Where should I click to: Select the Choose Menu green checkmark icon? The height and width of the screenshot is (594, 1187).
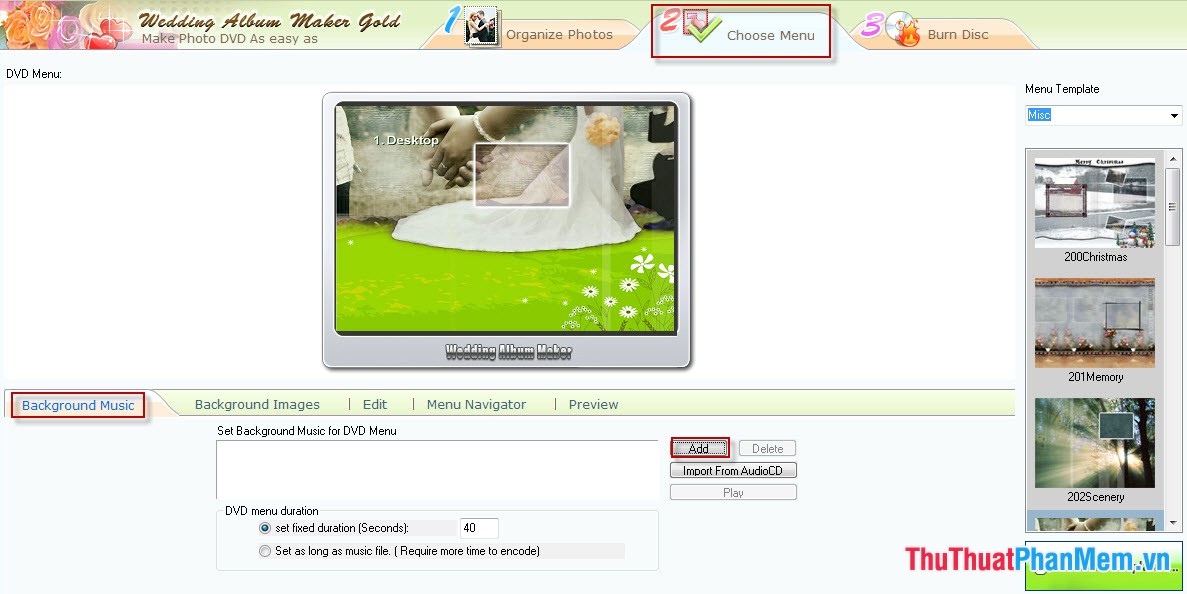[x=701, y=30]
